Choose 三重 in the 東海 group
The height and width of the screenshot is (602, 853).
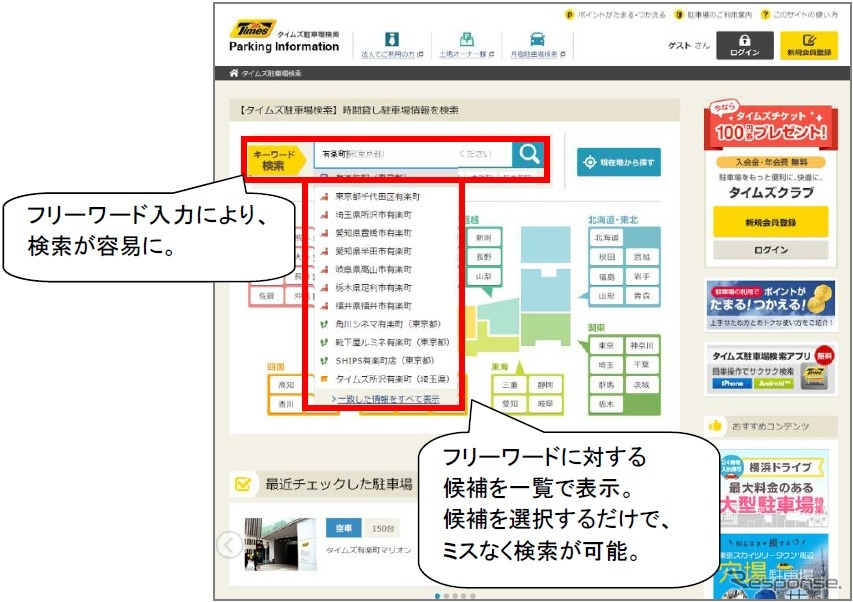coord(510,385)
